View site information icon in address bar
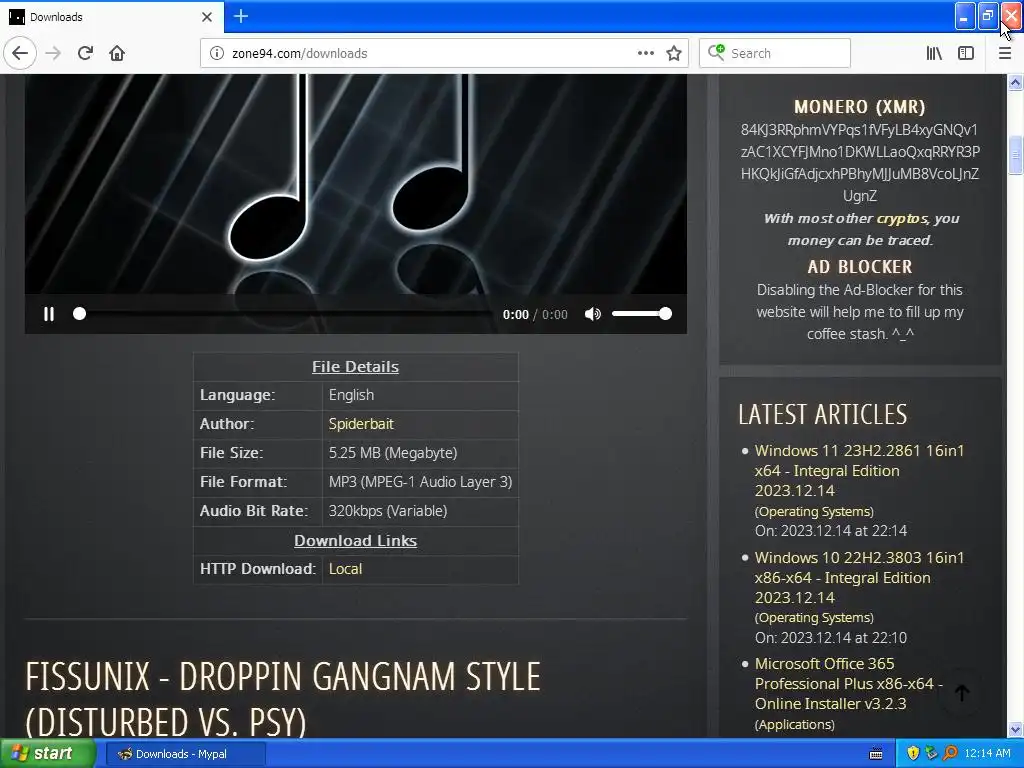This screenshot has width=1024, height=768. (x=217, y=54)
